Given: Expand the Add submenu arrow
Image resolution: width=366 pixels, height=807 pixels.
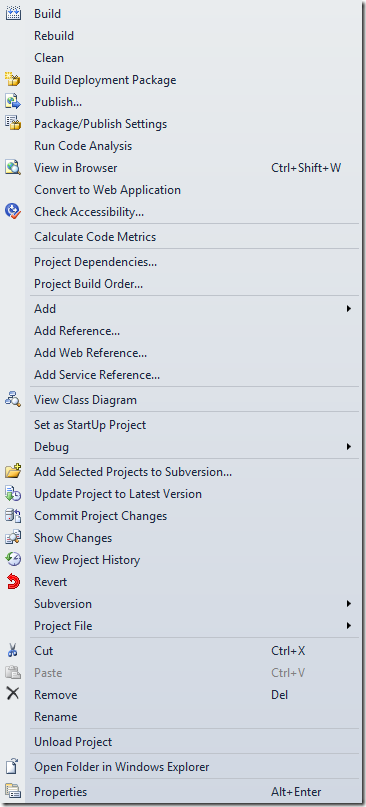Looking at the screenshot, I should pos(348,309).
